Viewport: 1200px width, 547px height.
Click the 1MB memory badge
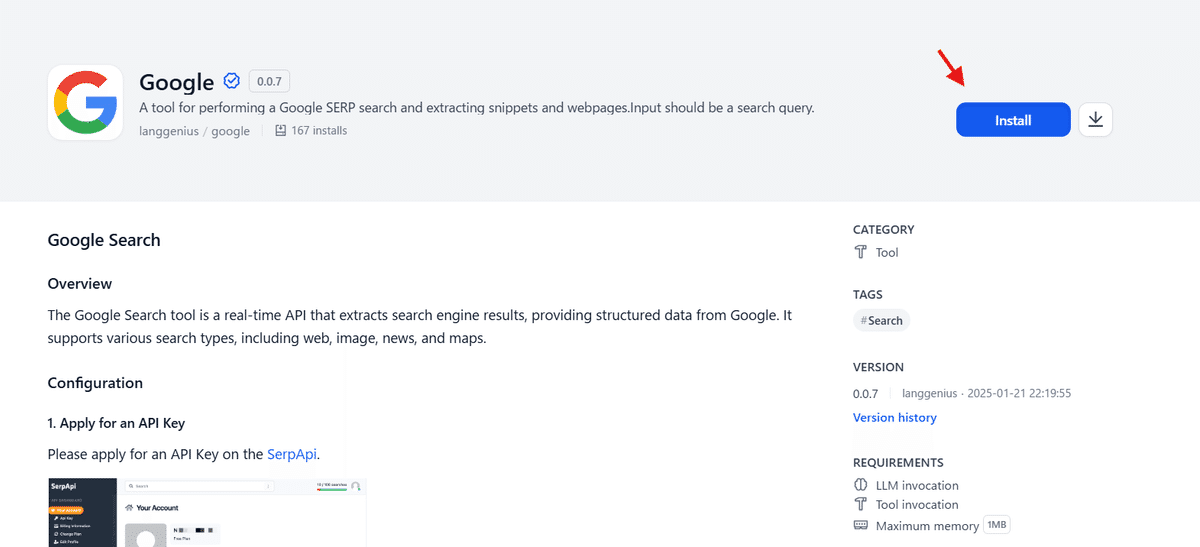click(996, 525)
